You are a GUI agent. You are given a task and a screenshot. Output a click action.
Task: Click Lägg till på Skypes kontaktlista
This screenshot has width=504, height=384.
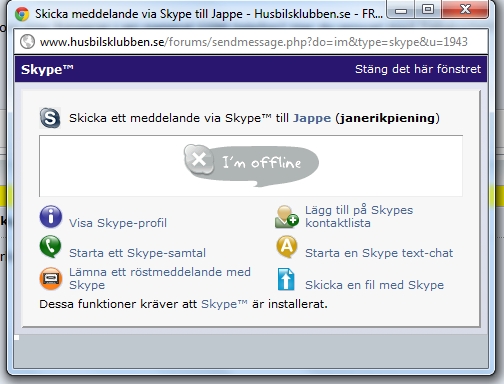pos(359,216)
